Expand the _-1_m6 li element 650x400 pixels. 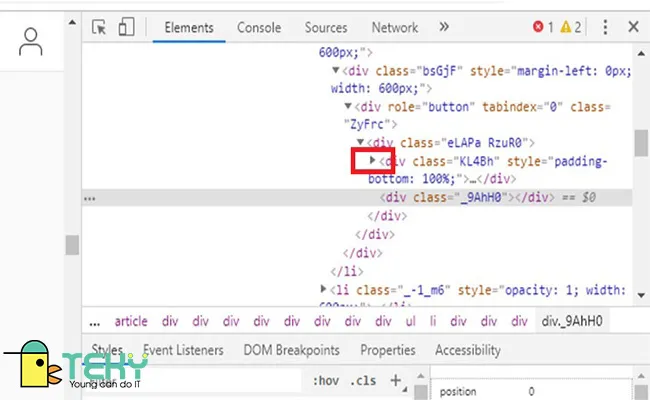[322, 289]
